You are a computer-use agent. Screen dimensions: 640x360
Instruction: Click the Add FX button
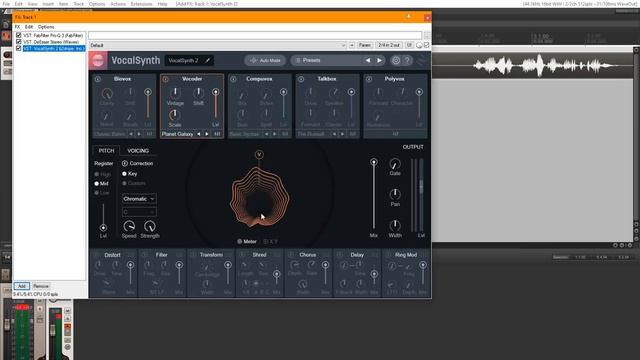(22, 286)
